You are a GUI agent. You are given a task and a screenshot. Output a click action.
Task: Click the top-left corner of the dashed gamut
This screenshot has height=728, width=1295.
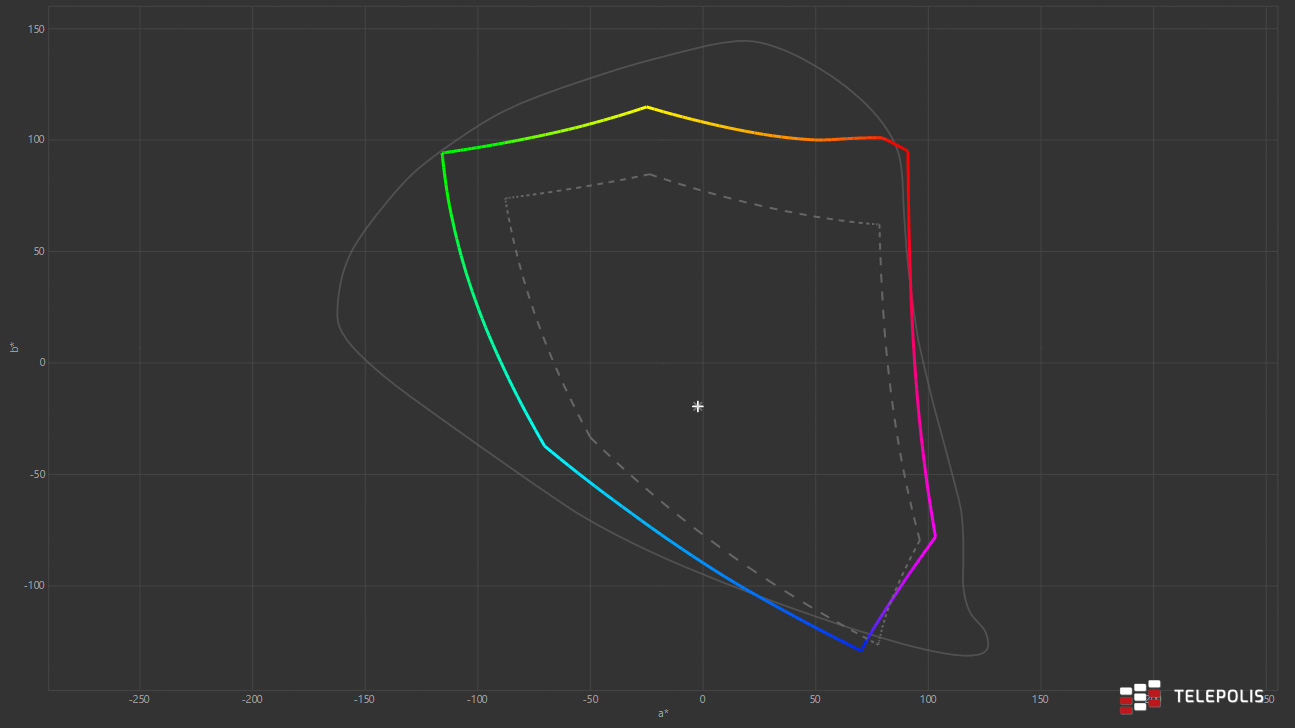coord(506,198)
